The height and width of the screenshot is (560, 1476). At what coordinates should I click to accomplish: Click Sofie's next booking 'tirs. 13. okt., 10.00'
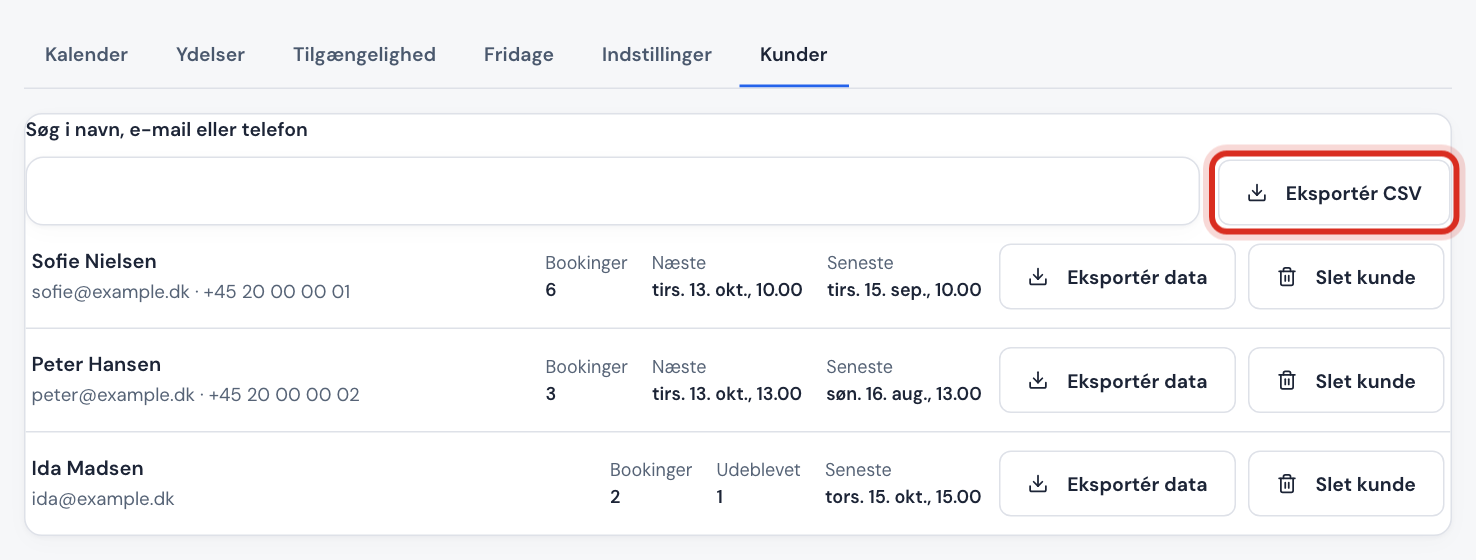(727, 290)
